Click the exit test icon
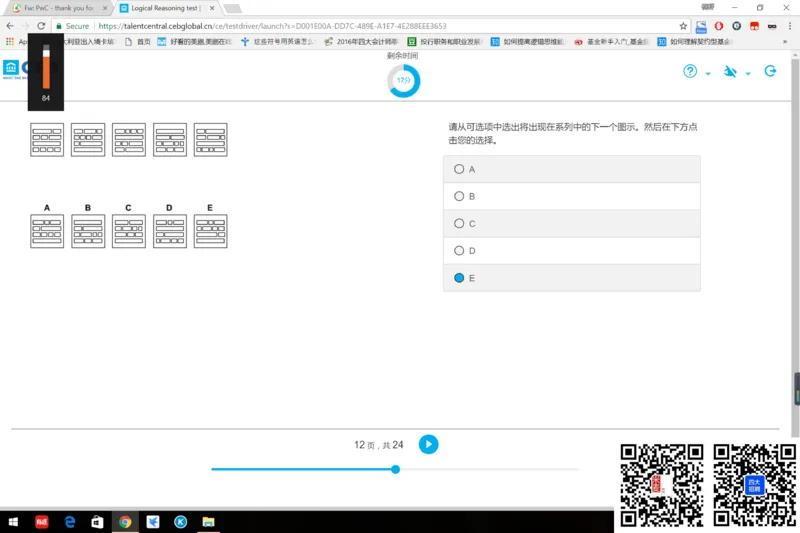Viewport: 800px width, 533px height. pos(770,71)
